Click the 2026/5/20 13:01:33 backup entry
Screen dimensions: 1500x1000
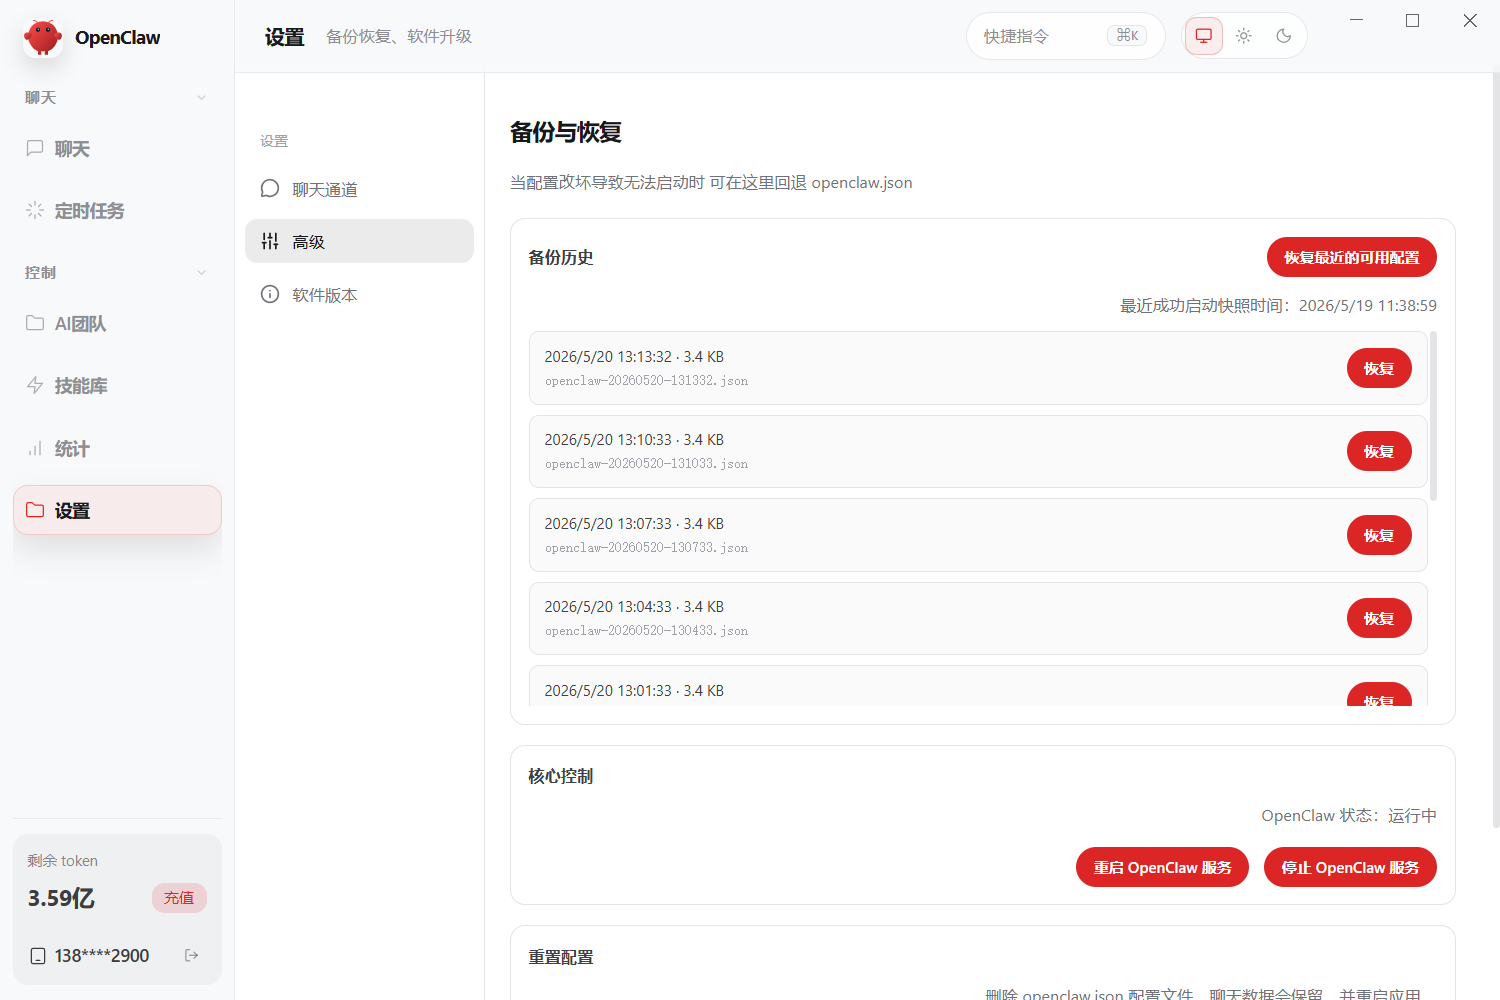[x=978, y=687]
